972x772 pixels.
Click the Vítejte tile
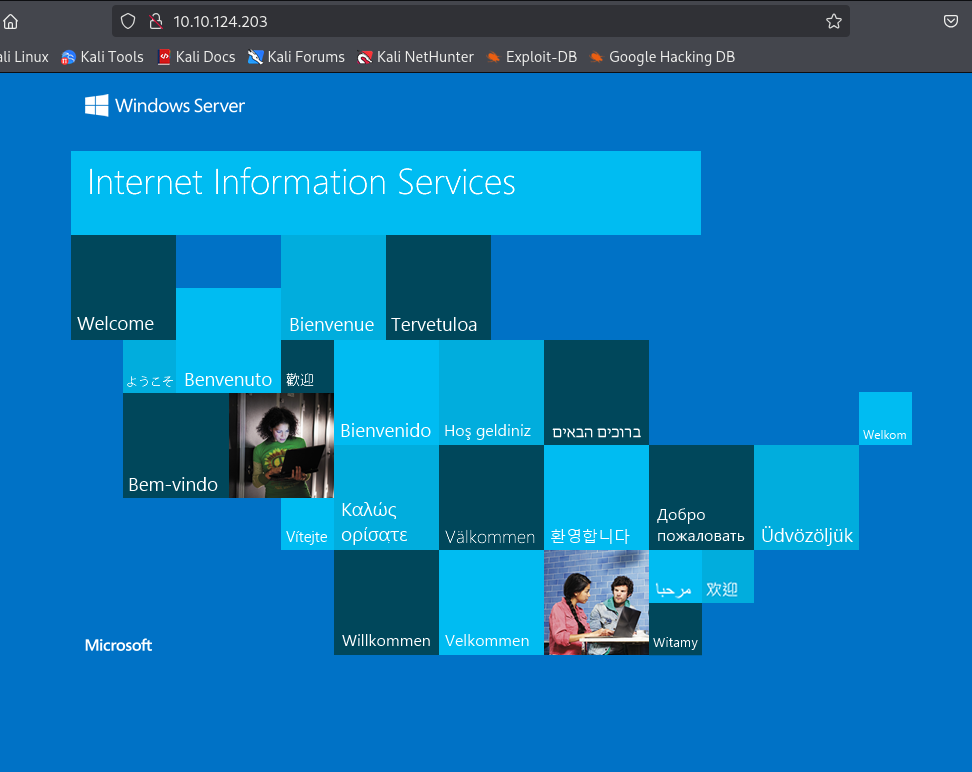[x=307, y=524]
